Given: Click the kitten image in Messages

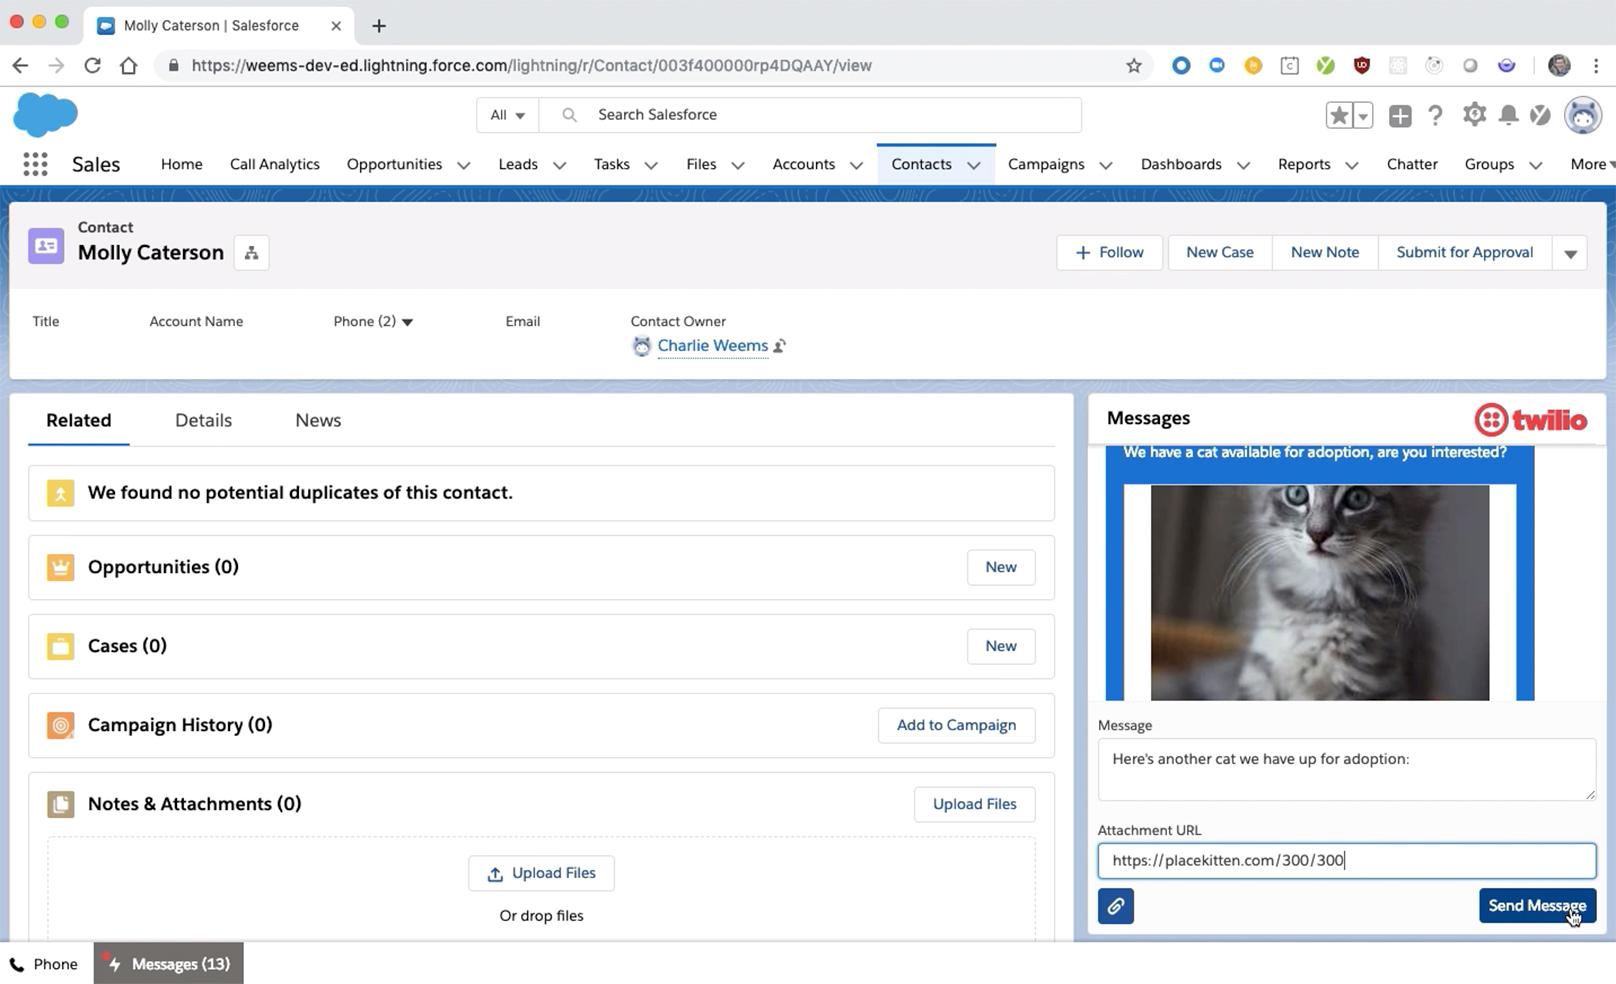Looking at the screenshot, I should 1320,592.
